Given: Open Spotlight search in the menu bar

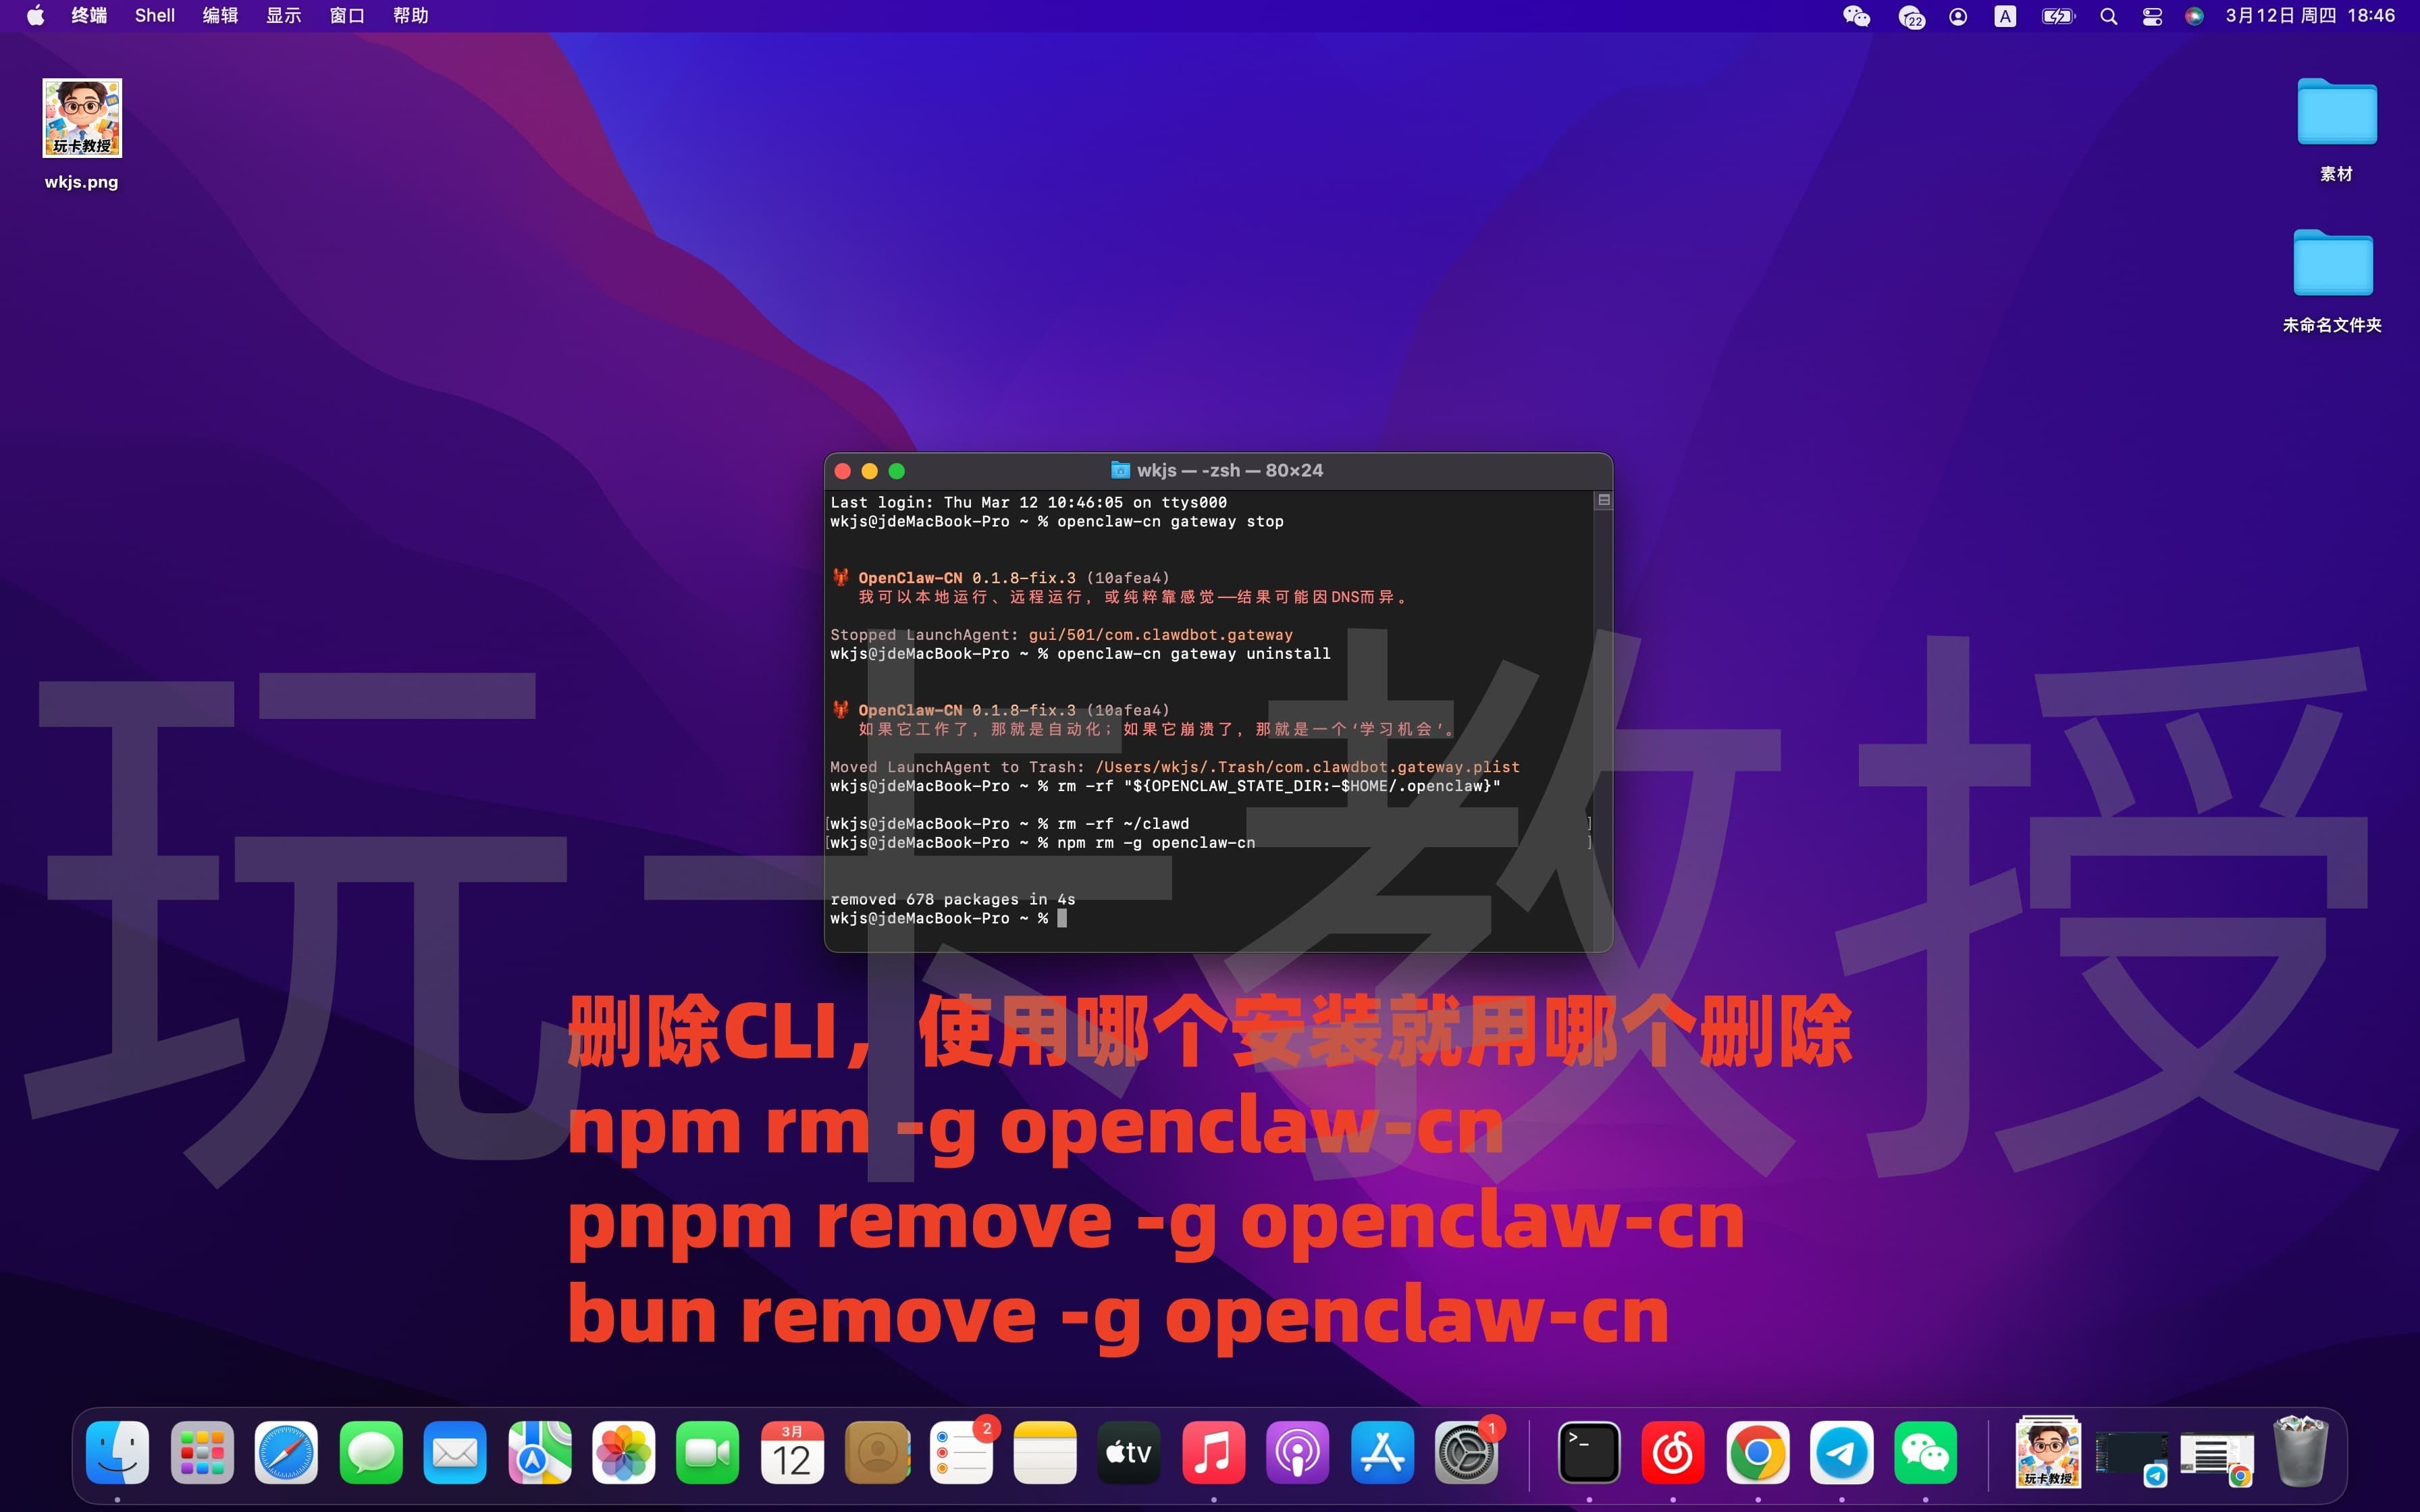Looking at the screenshot, I should [x=2108, y=16].
